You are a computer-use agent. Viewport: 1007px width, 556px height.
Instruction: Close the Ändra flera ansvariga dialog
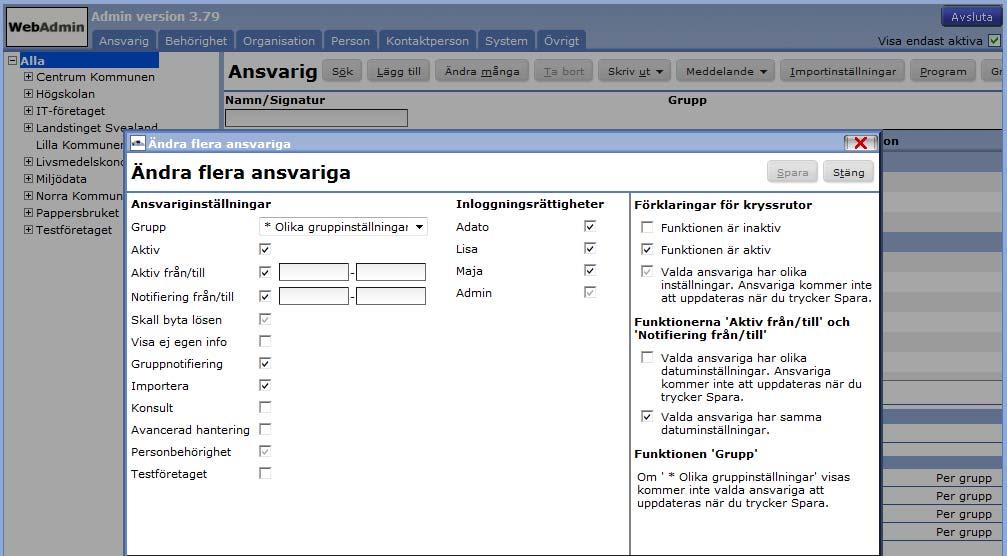(x=860, y=143)
